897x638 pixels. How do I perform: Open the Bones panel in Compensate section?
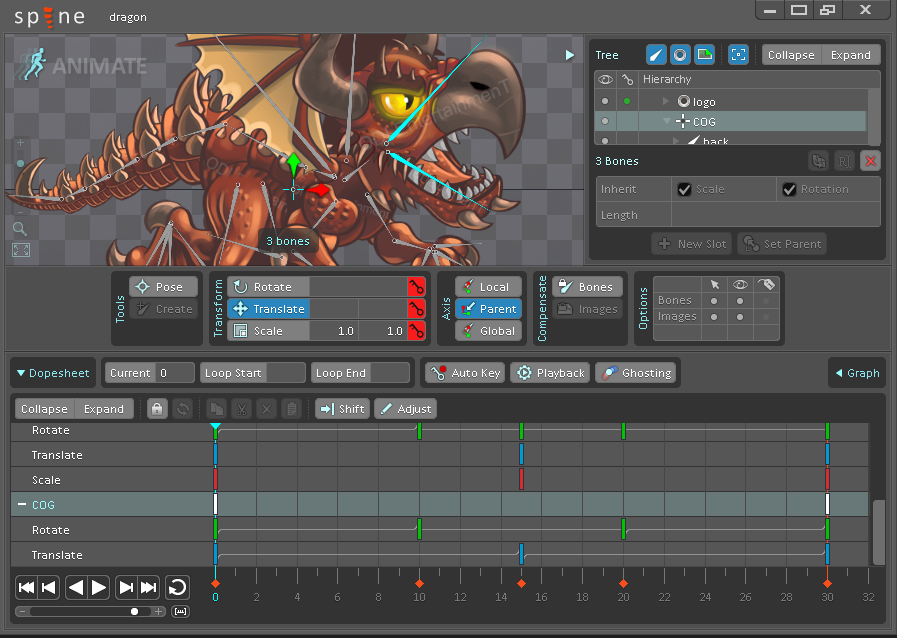click(x=587, y=287)
